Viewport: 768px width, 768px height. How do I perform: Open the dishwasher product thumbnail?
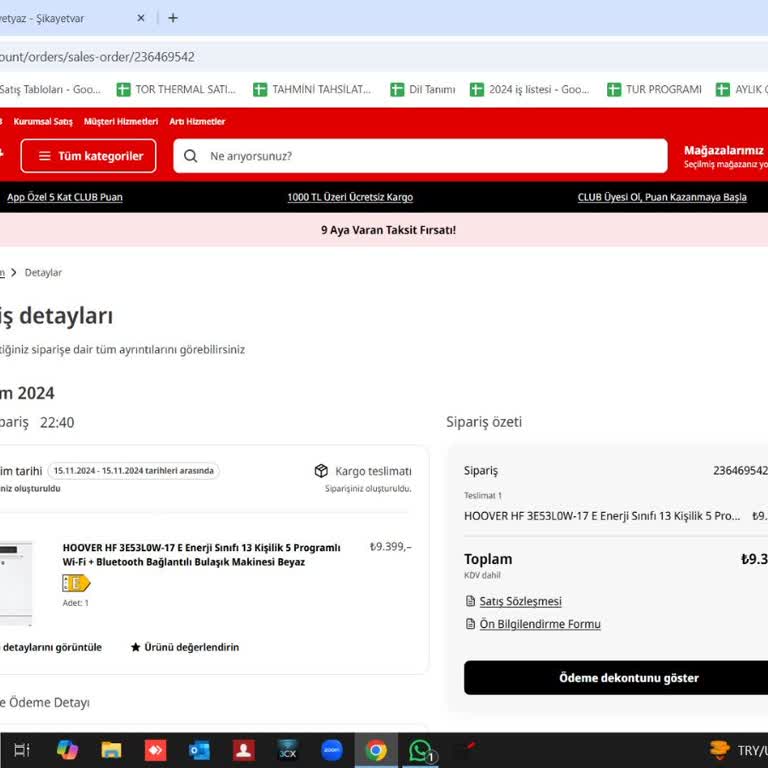pos(16,583)
